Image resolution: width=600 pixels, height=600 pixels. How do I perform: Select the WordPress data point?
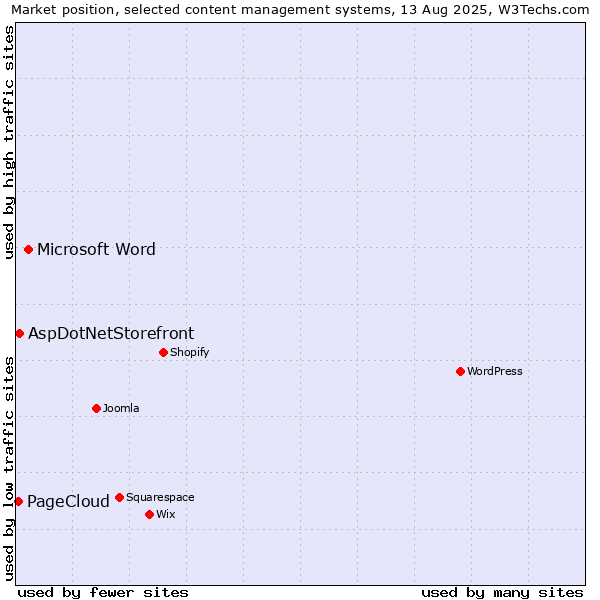pyautogui.click(x=460, y=371)
